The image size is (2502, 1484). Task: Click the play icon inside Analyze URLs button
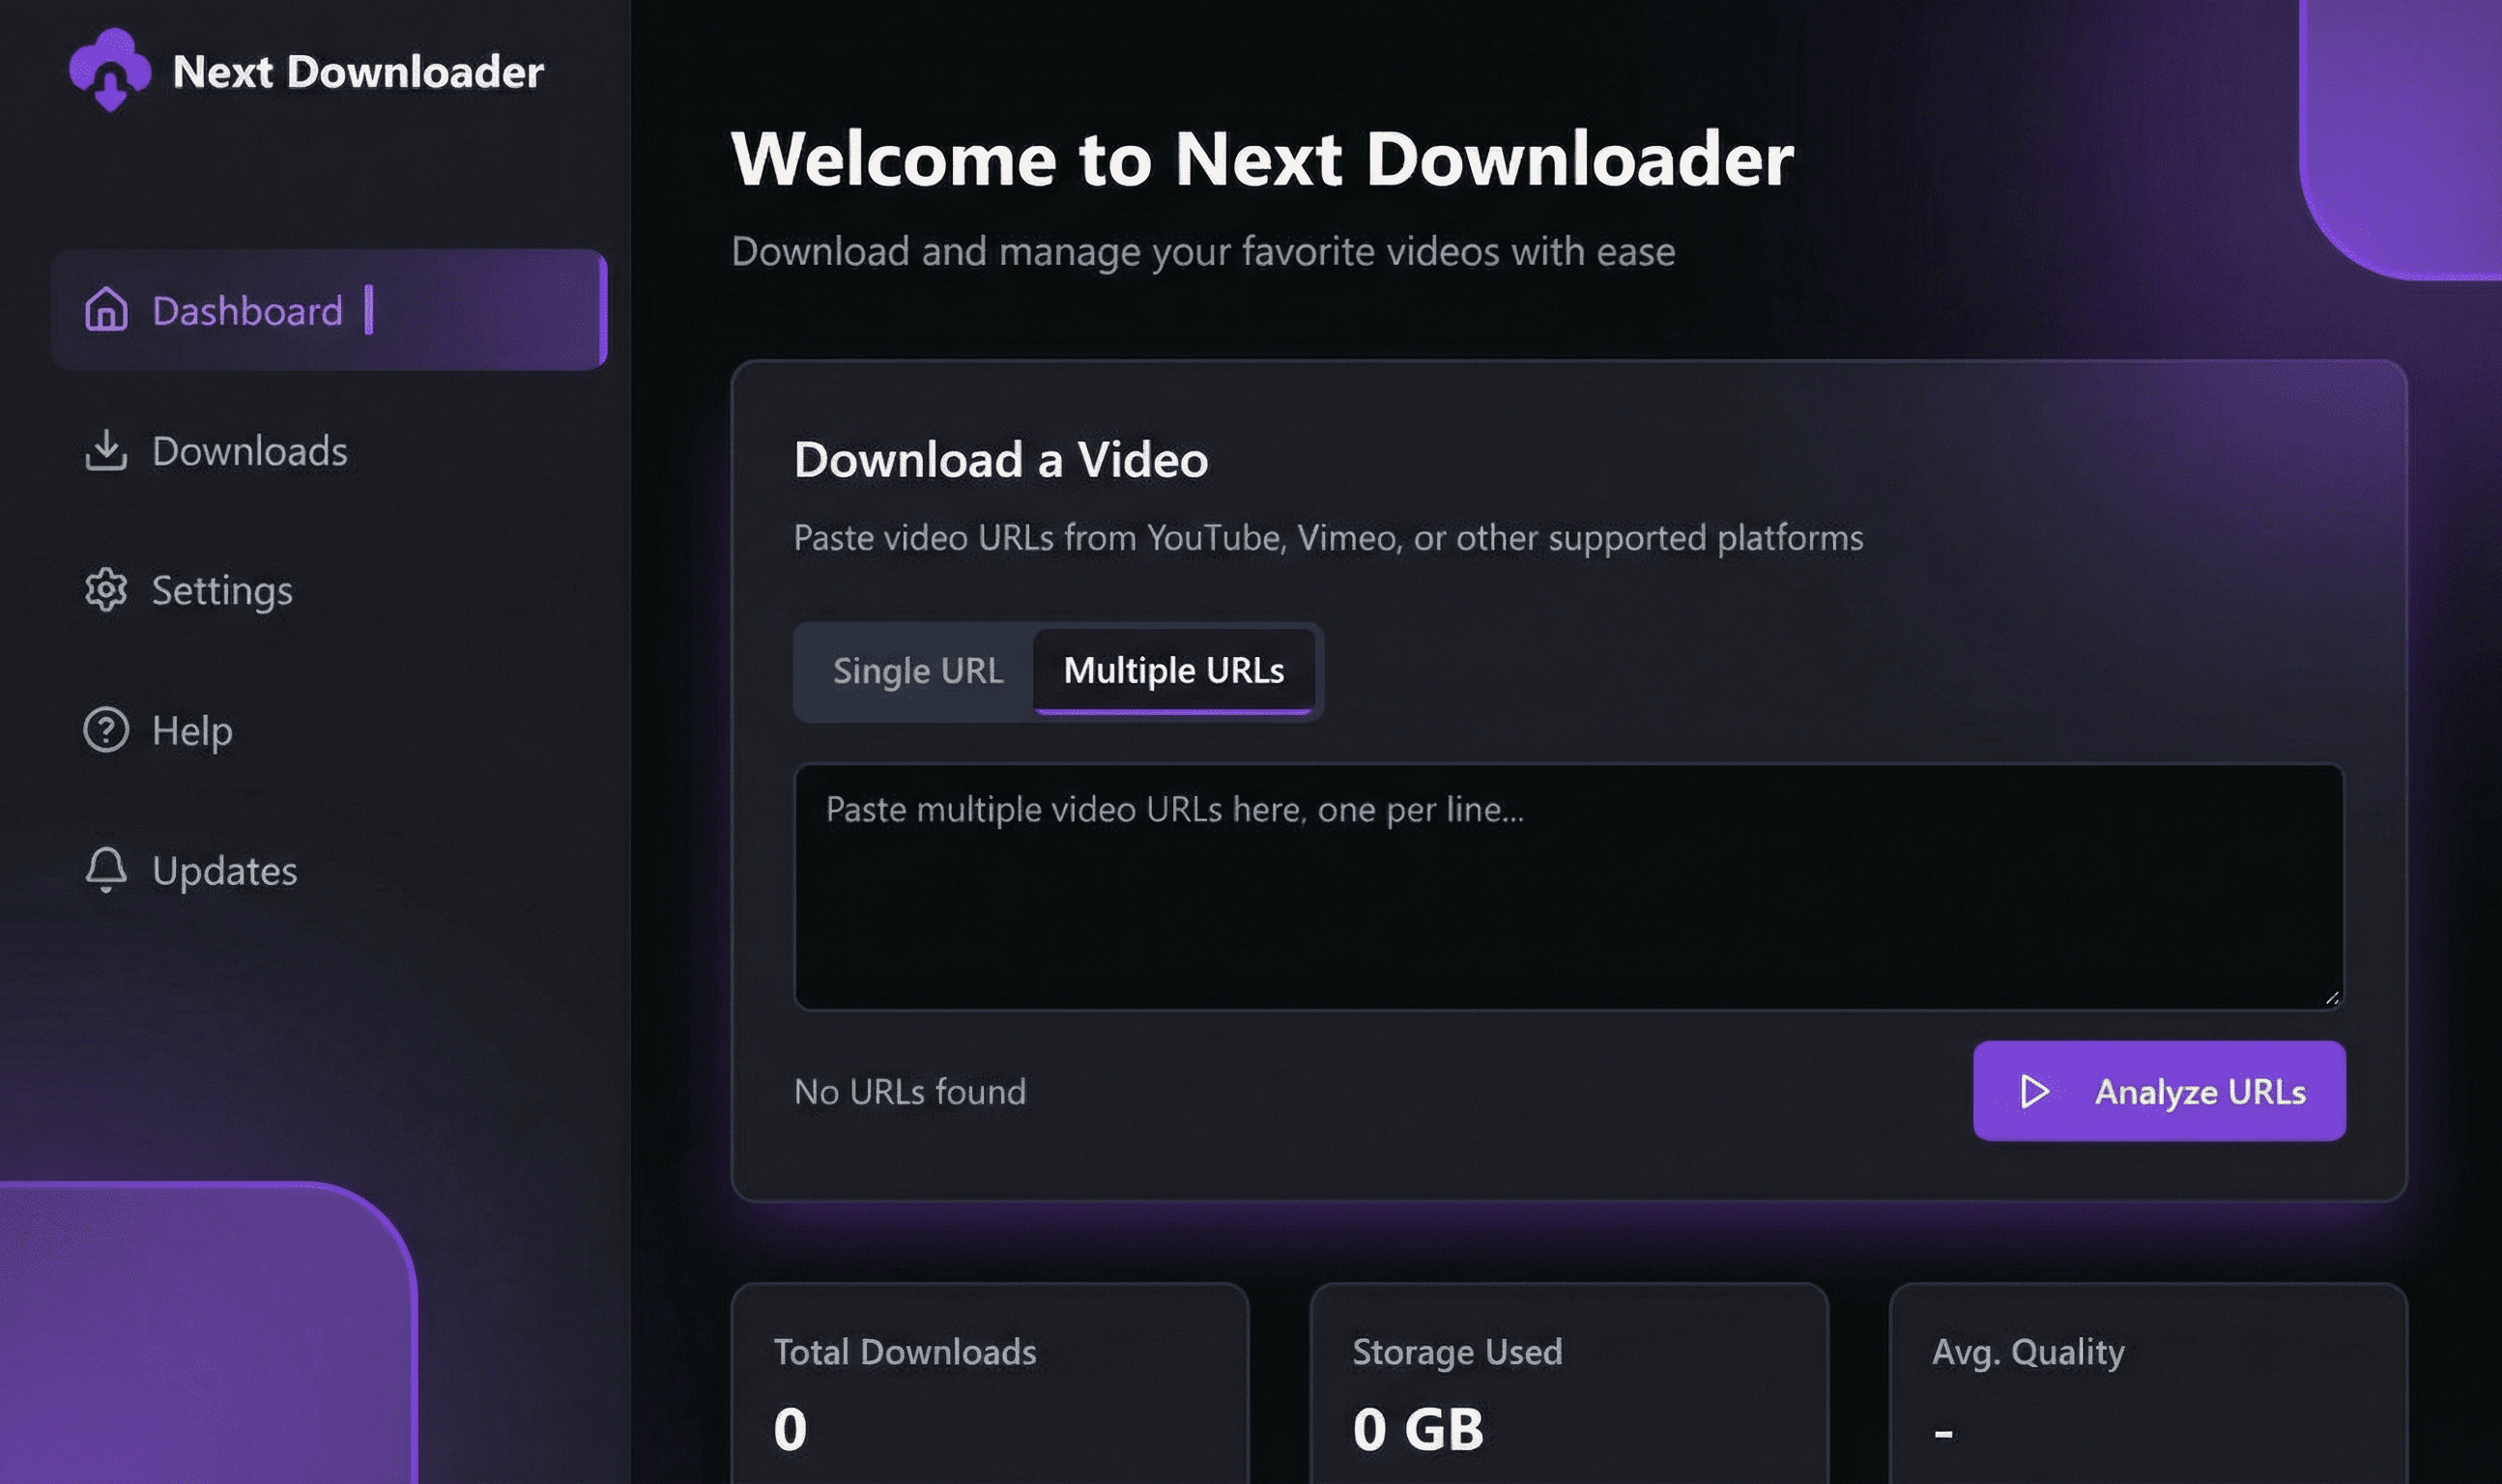click(x=2035, y=1092)
